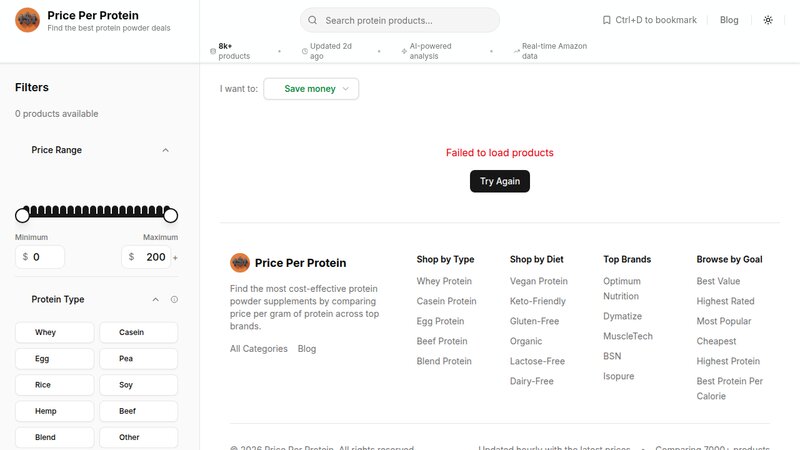Toggle the Casein protein type filter
Viewport: 800px width, 450px height.
point(139,332)
